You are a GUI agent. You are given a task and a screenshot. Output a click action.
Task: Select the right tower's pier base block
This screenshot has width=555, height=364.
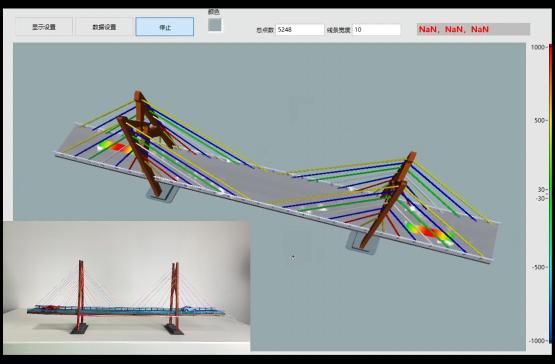[x=361, y=244]
